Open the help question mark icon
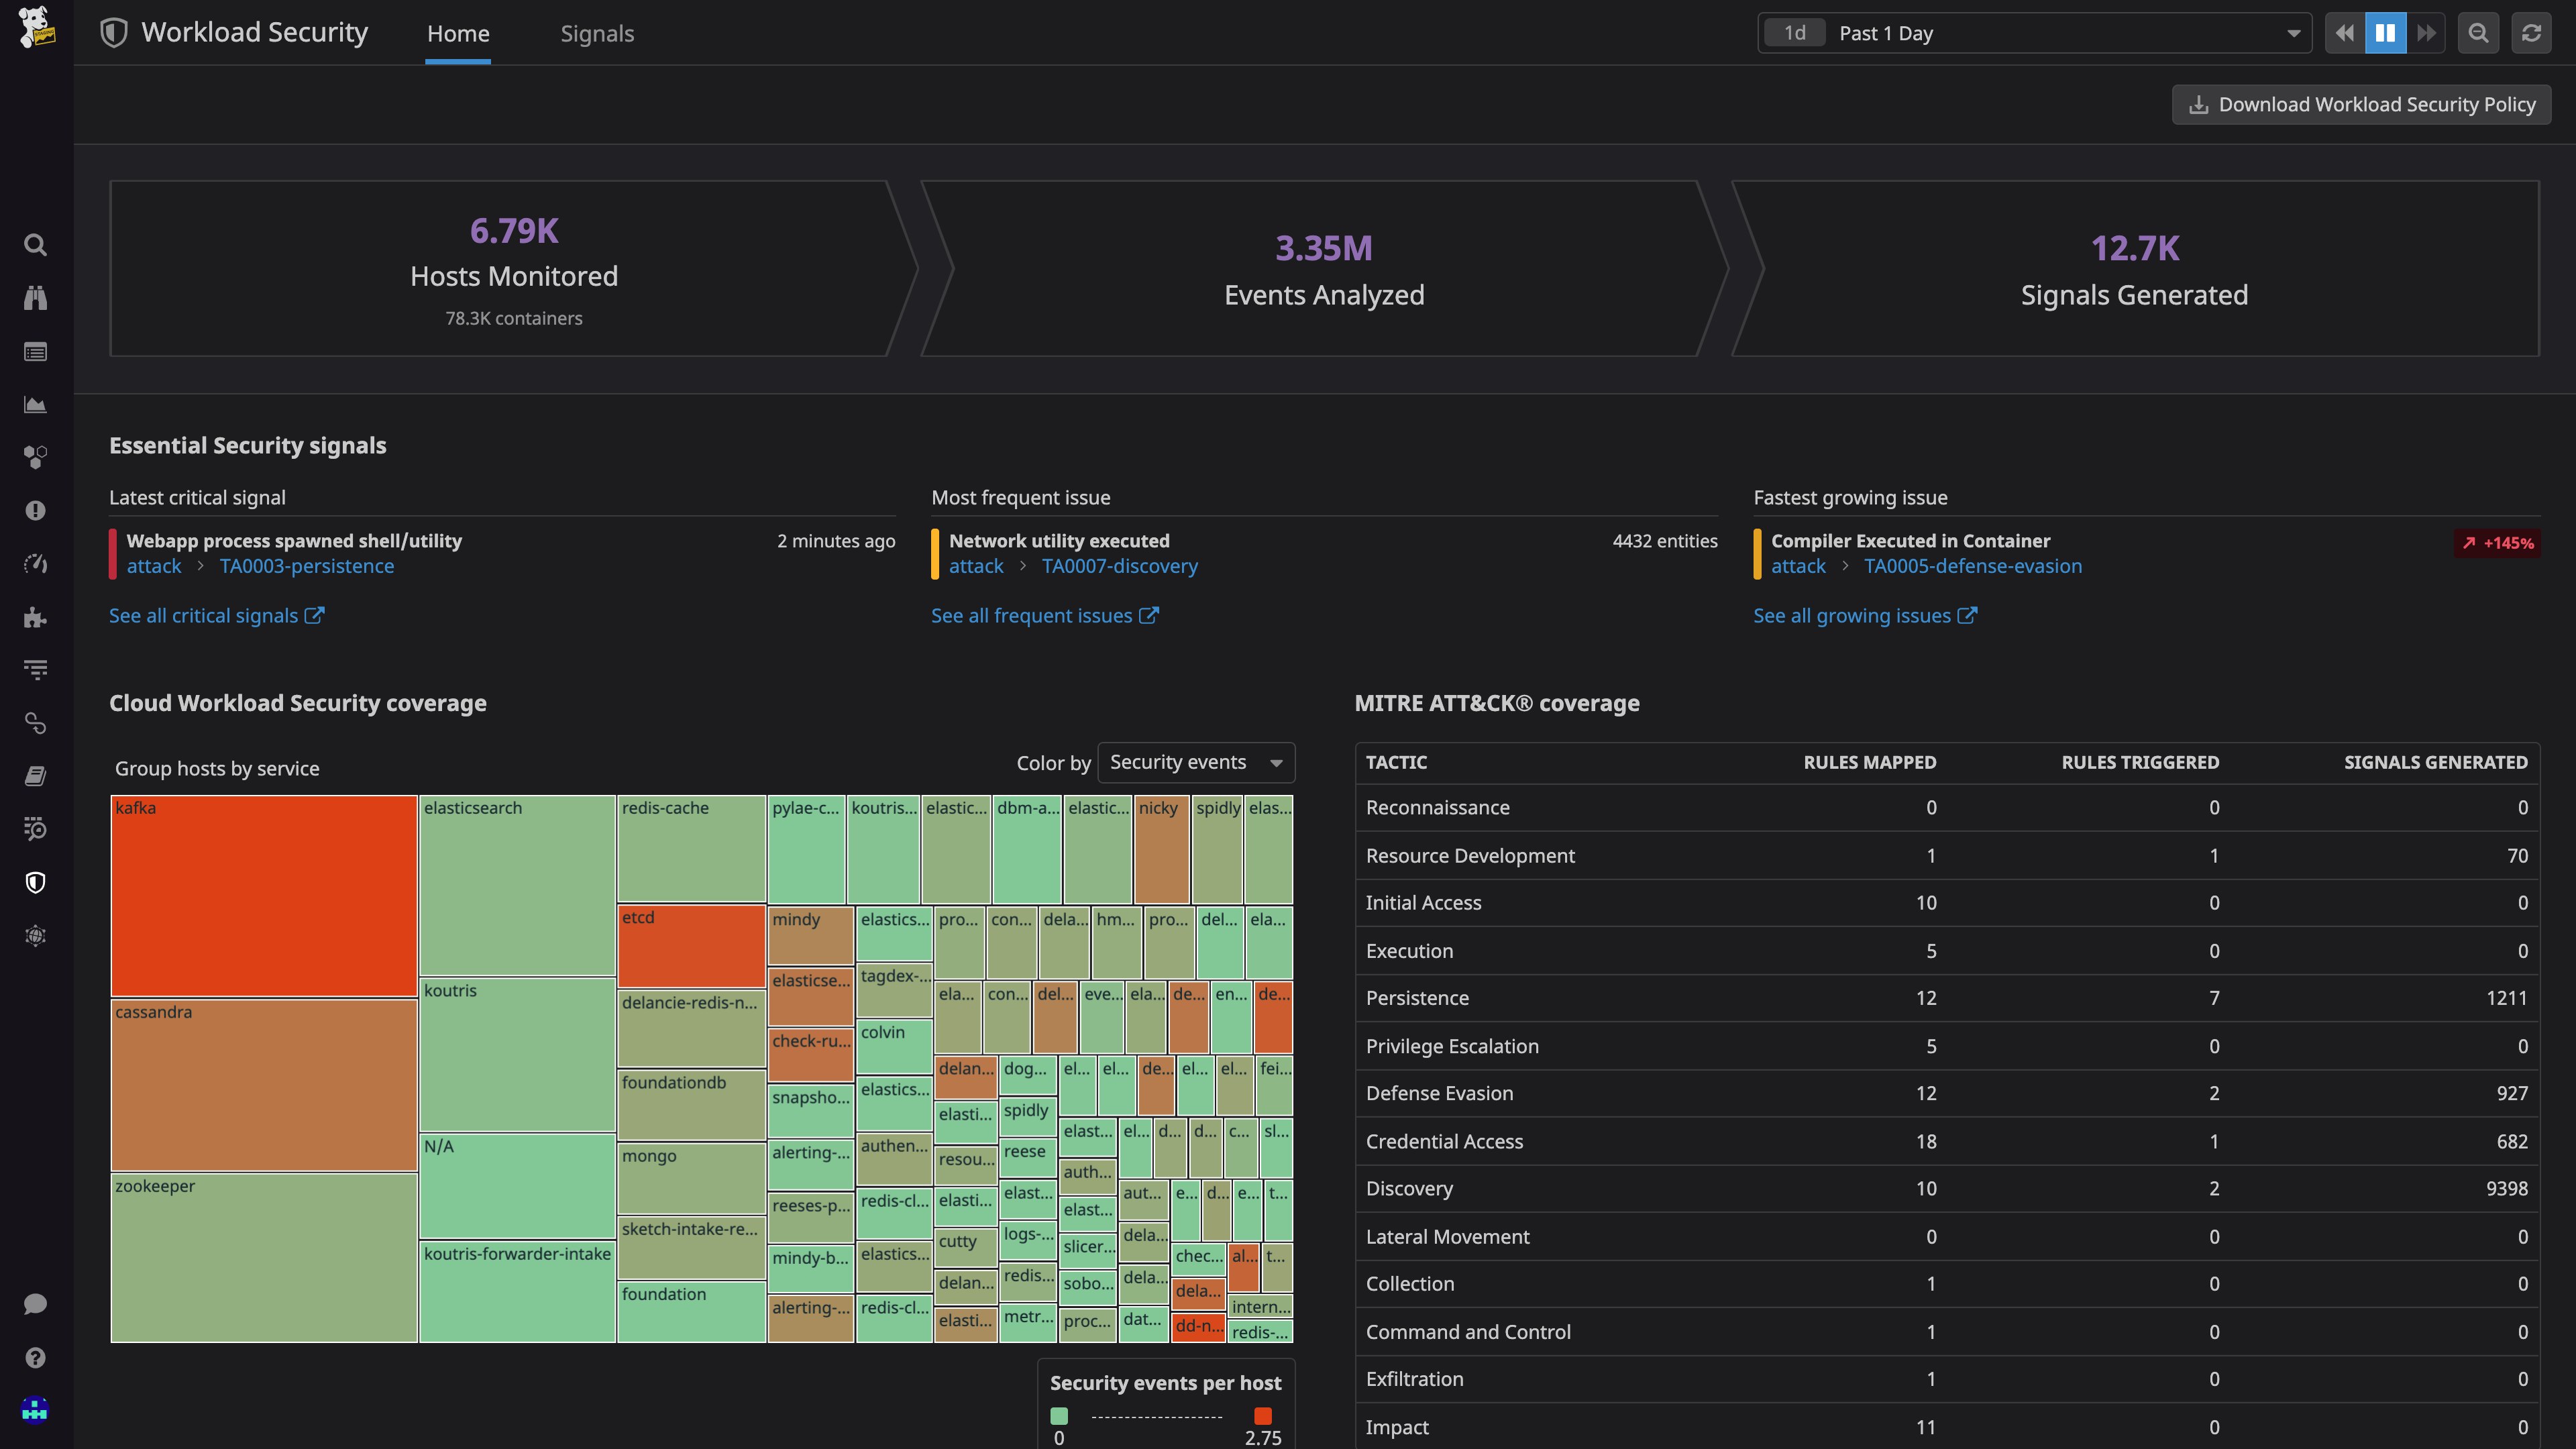This screenshot has height=1449, width=2576. pyautogui.click(x=35, y=1357)
